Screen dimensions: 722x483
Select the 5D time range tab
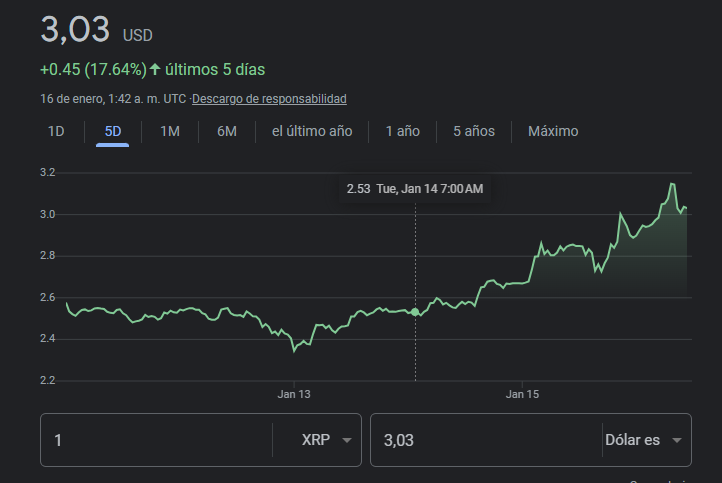[x=112, y=131]
